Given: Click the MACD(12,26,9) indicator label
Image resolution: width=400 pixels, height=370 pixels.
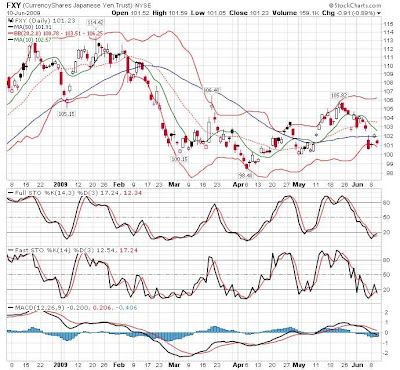Looking at the screenshot, I should pyautogui.click(x=39, y=308).
